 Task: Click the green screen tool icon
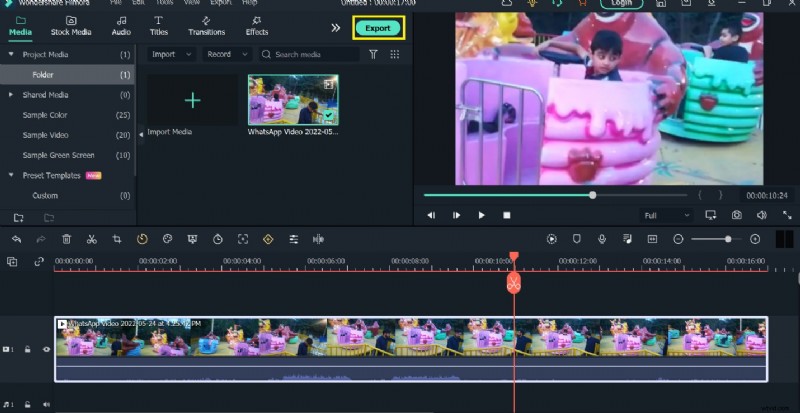click(x=192, y=239)
